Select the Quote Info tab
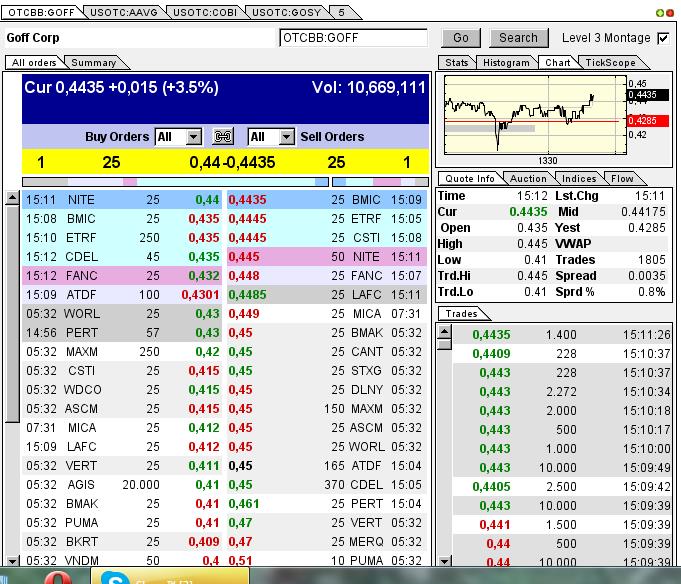 470,178
